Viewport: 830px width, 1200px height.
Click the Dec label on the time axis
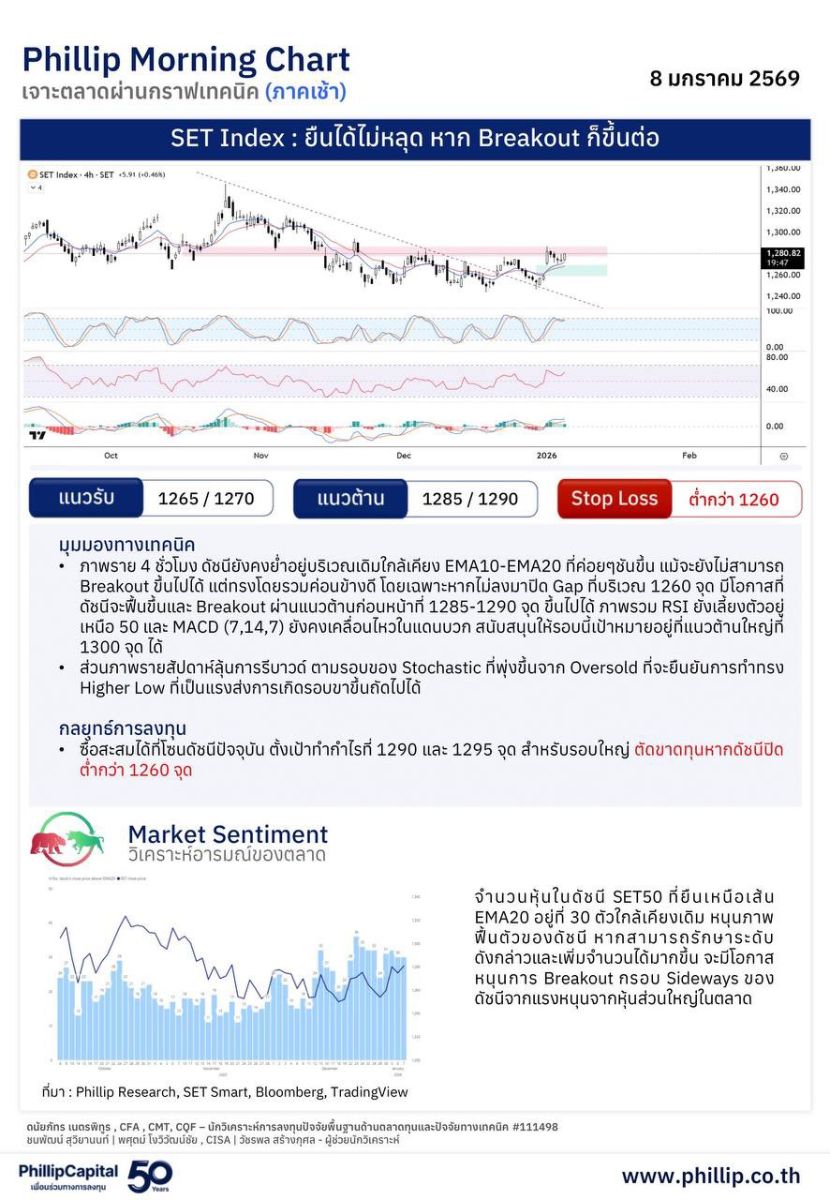[x=404, y=455]
